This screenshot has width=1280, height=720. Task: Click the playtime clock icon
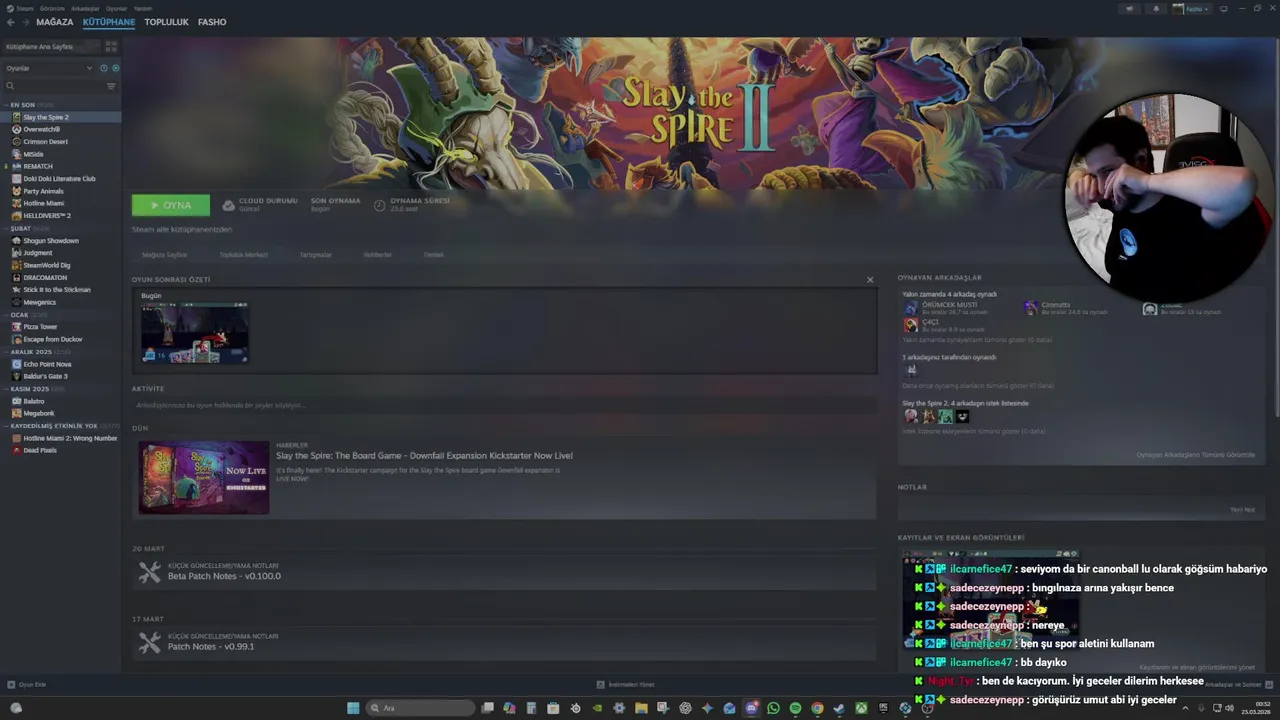click(x=380, y=205)
